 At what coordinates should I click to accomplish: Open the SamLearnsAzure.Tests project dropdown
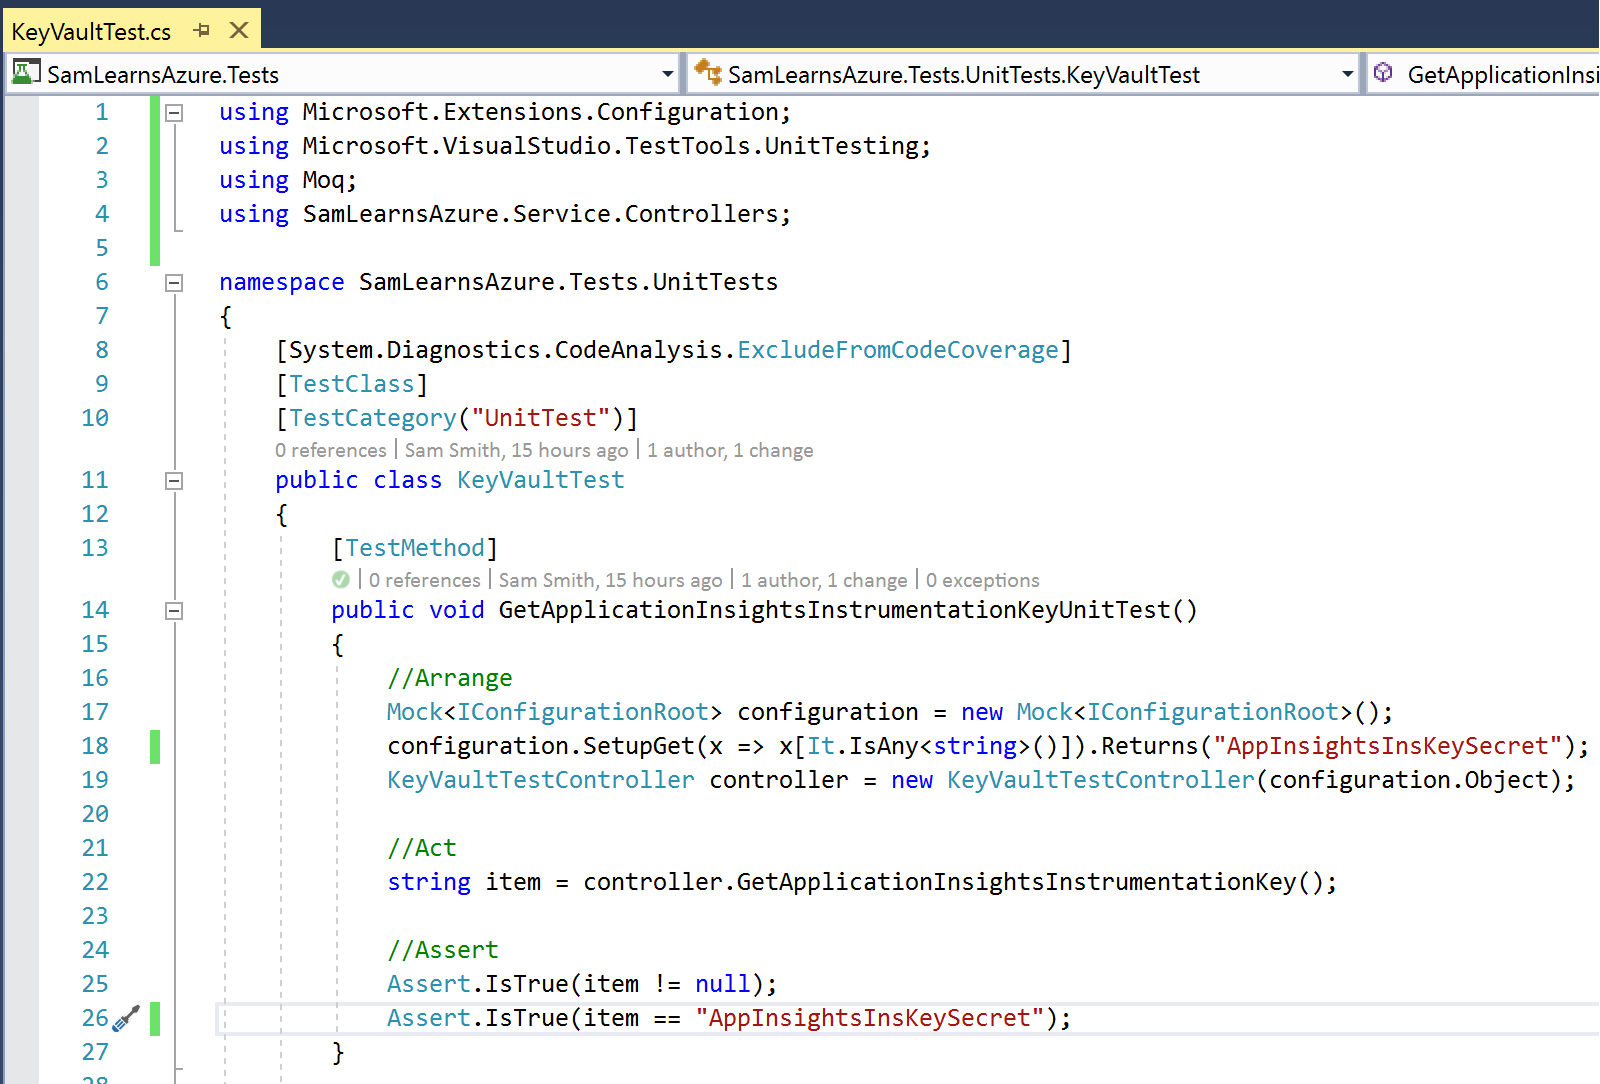[x=667, y=74]
